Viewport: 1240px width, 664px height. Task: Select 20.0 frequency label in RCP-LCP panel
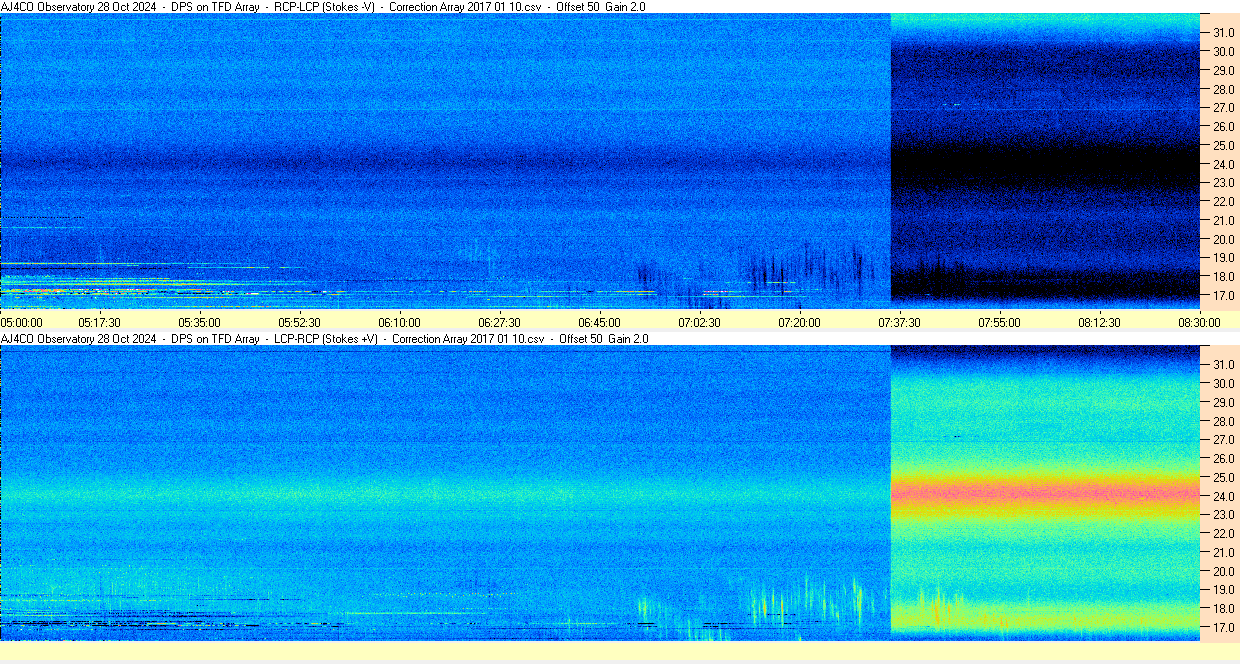[x=1224, y=239]
